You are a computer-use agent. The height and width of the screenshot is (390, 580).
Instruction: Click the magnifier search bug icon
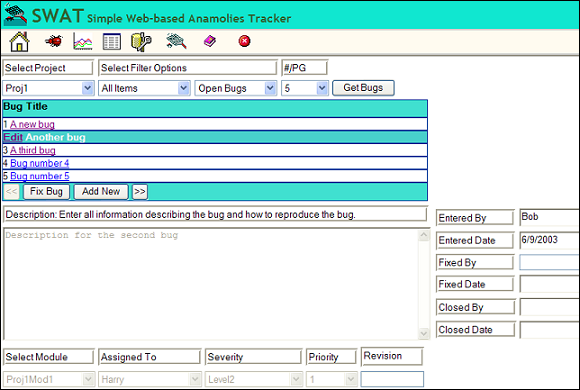[x=176, y=41]
